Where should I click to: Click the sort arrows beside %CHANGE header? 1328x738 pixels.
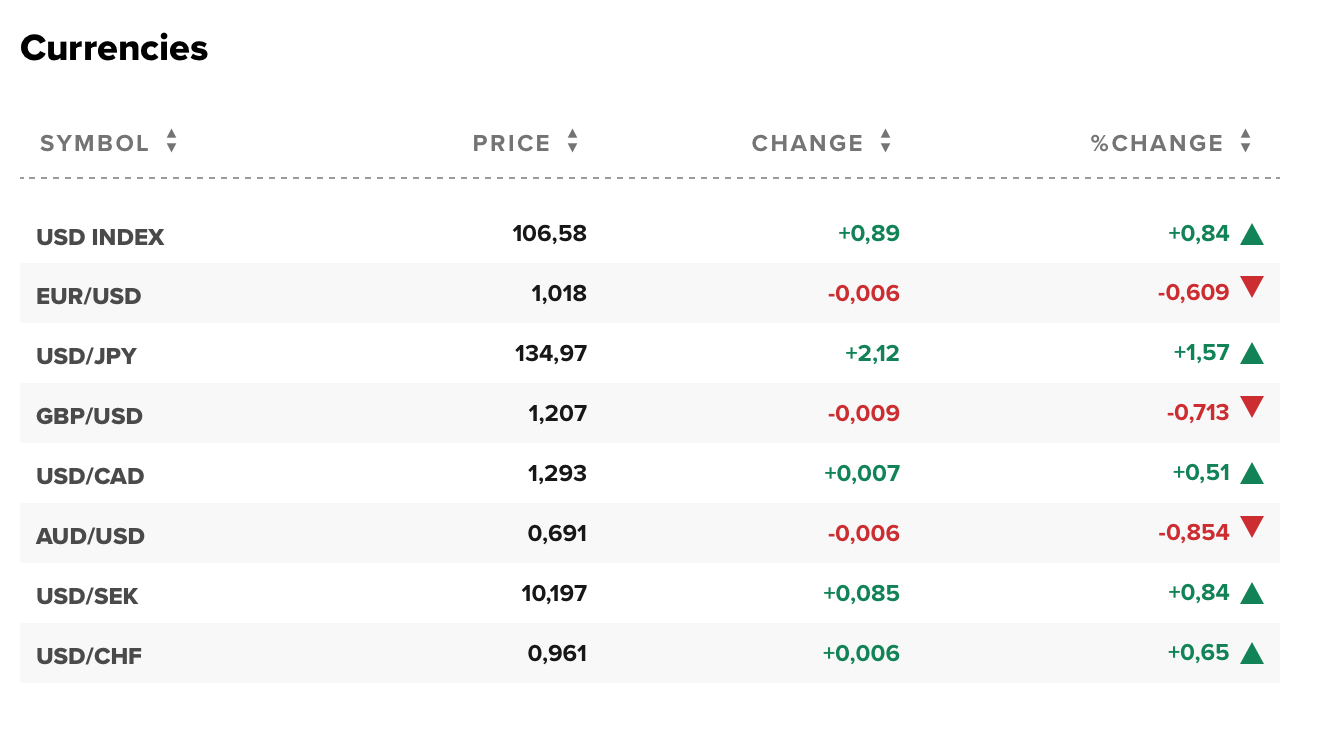(1245, 142)
